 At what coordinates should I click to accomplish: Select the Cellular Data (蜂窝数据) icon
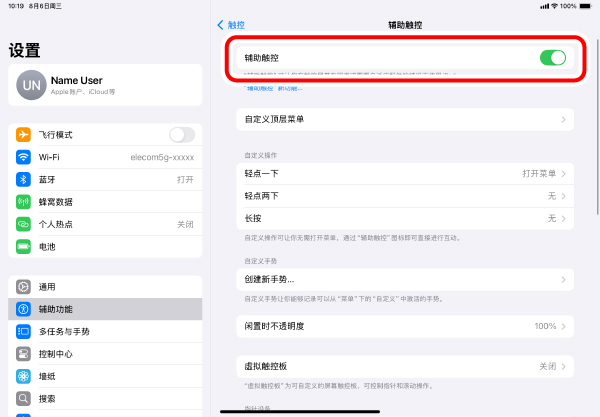point(22,201)
